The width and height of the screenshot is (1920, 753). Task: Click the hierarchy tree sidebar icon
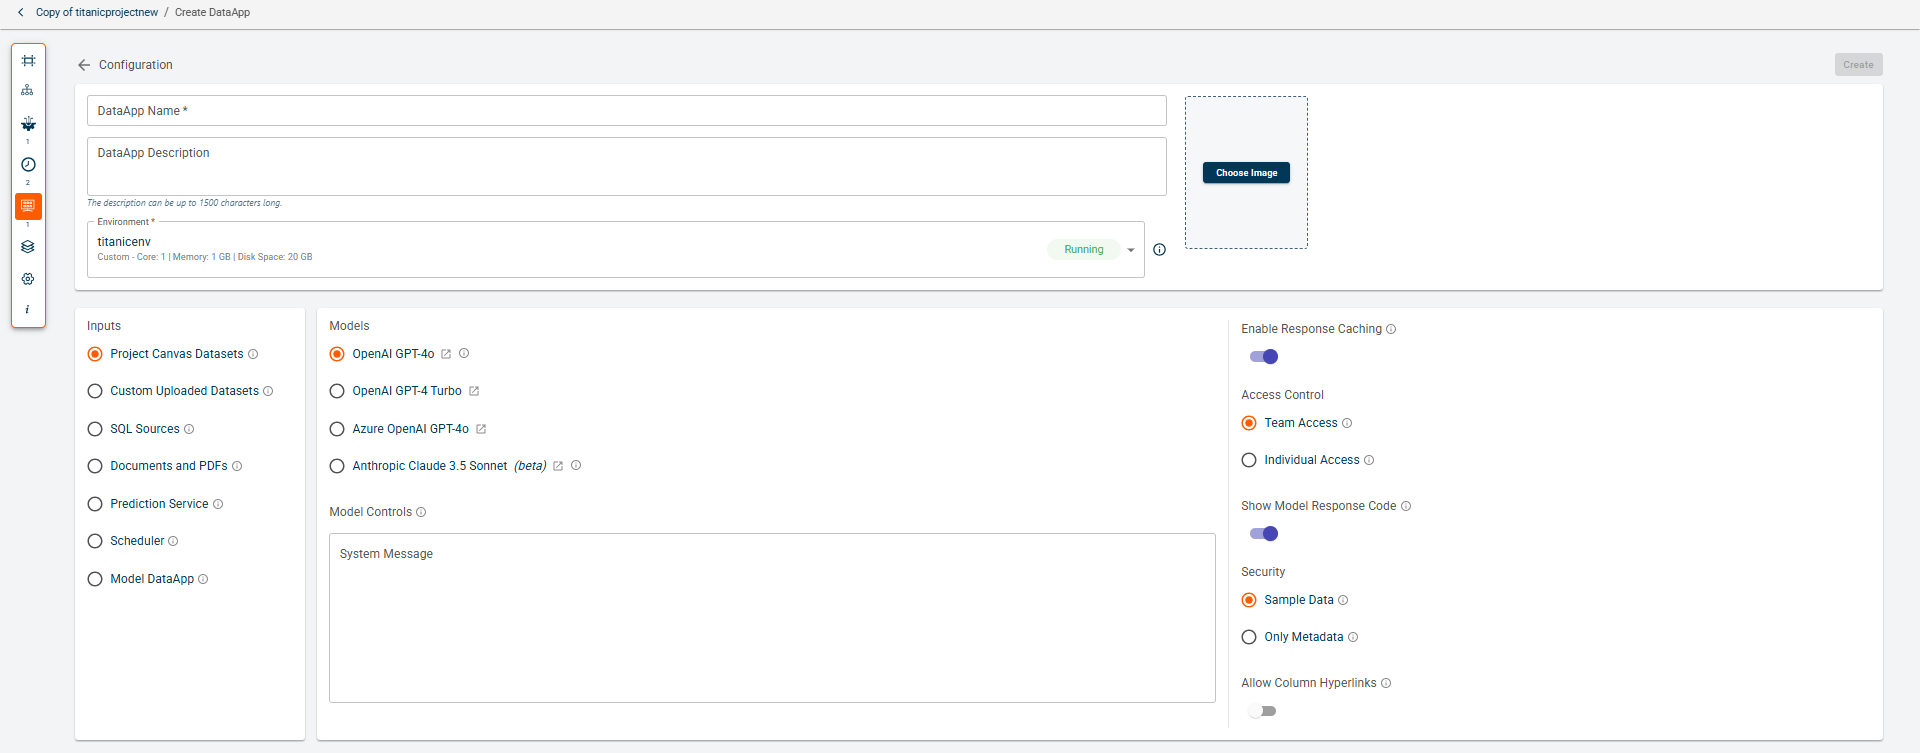[x=28, y=91]
